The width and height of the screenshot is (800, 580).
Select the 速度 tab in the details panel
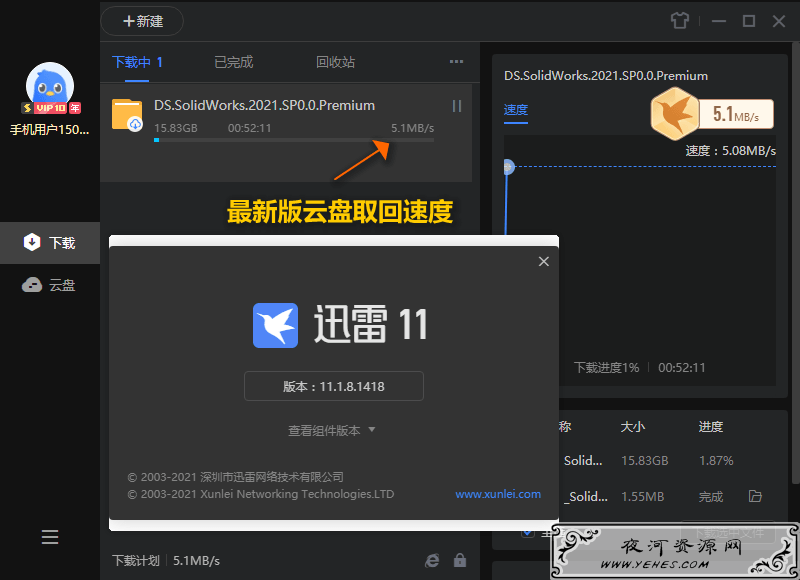click(516, 110)
